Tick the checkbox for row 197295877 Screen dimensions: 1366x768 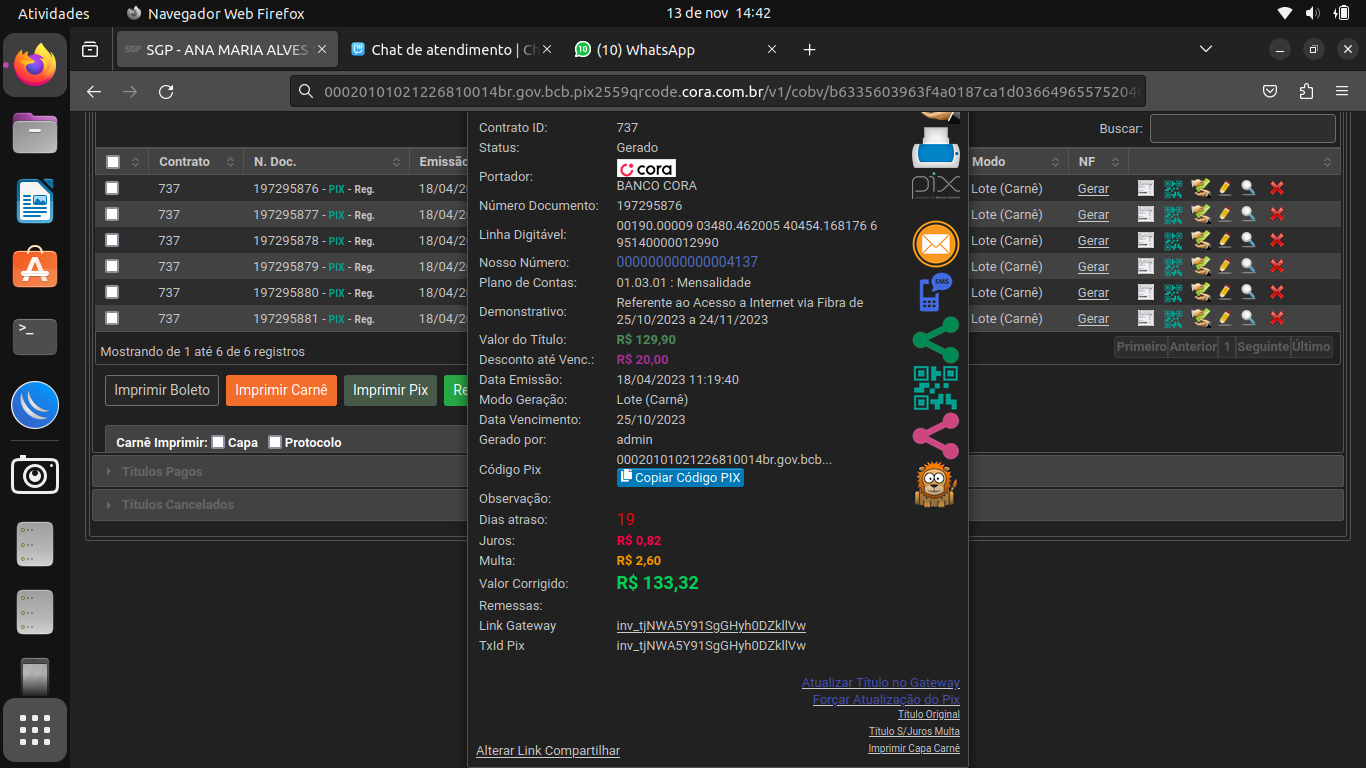point(112,214)
